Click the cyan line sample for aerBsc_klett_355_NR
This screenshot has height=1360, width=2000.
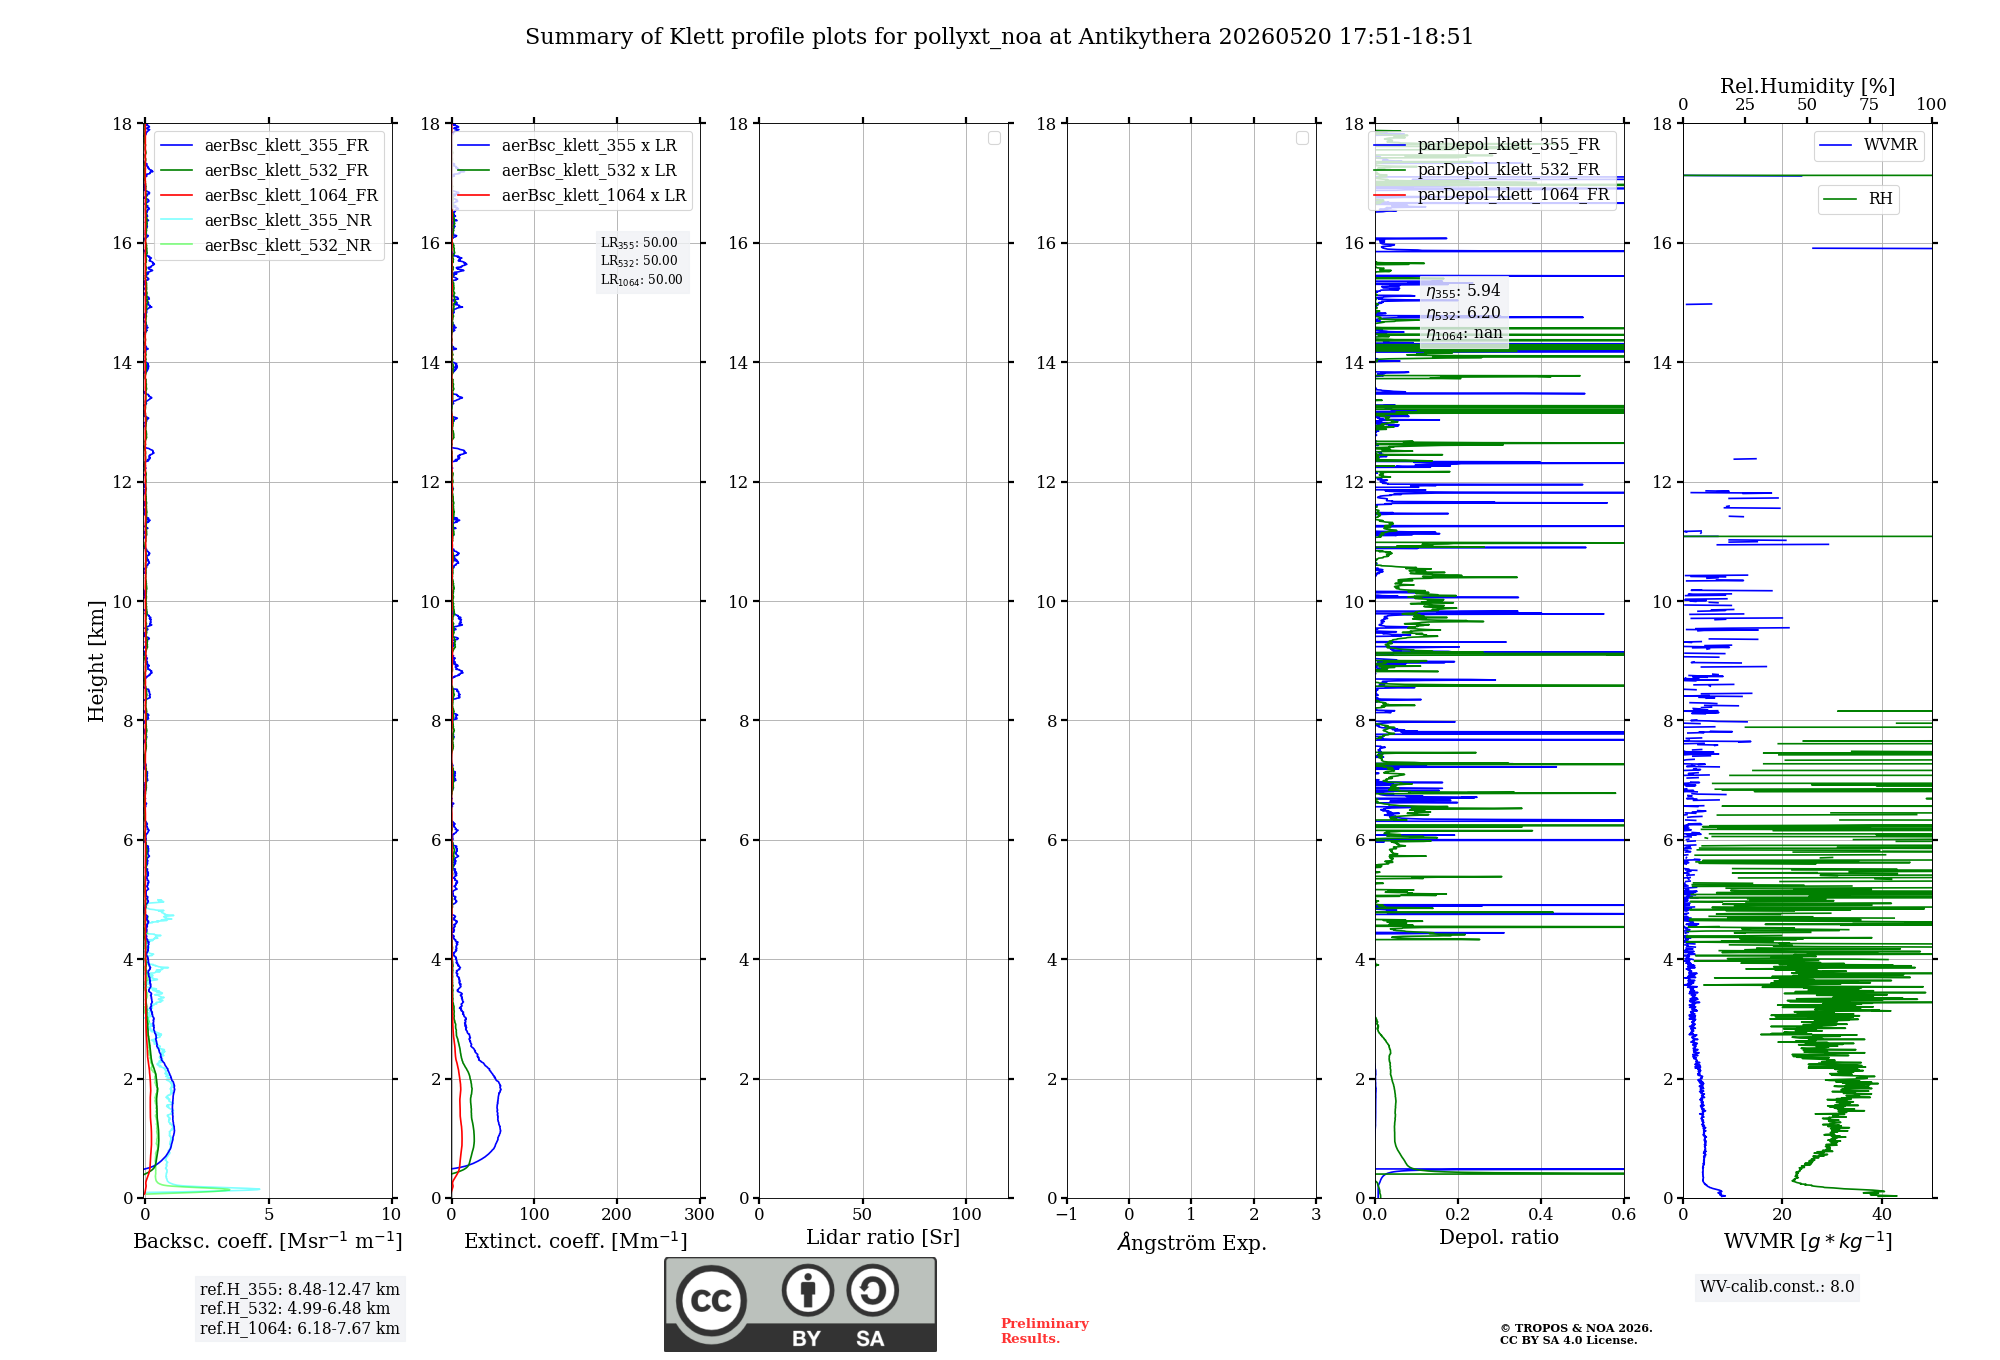click(x=177, y=221)
